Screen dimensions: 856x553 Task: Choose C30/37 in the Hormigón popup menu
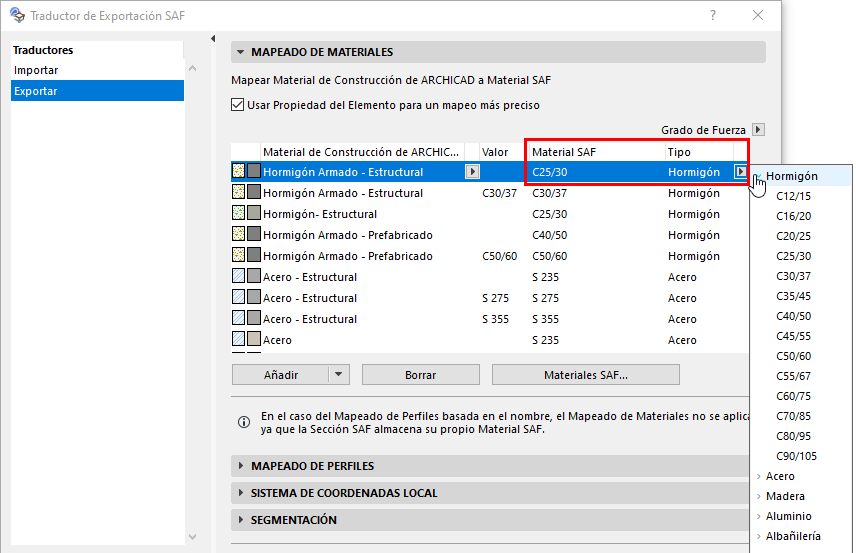click(x=793, y=276)
